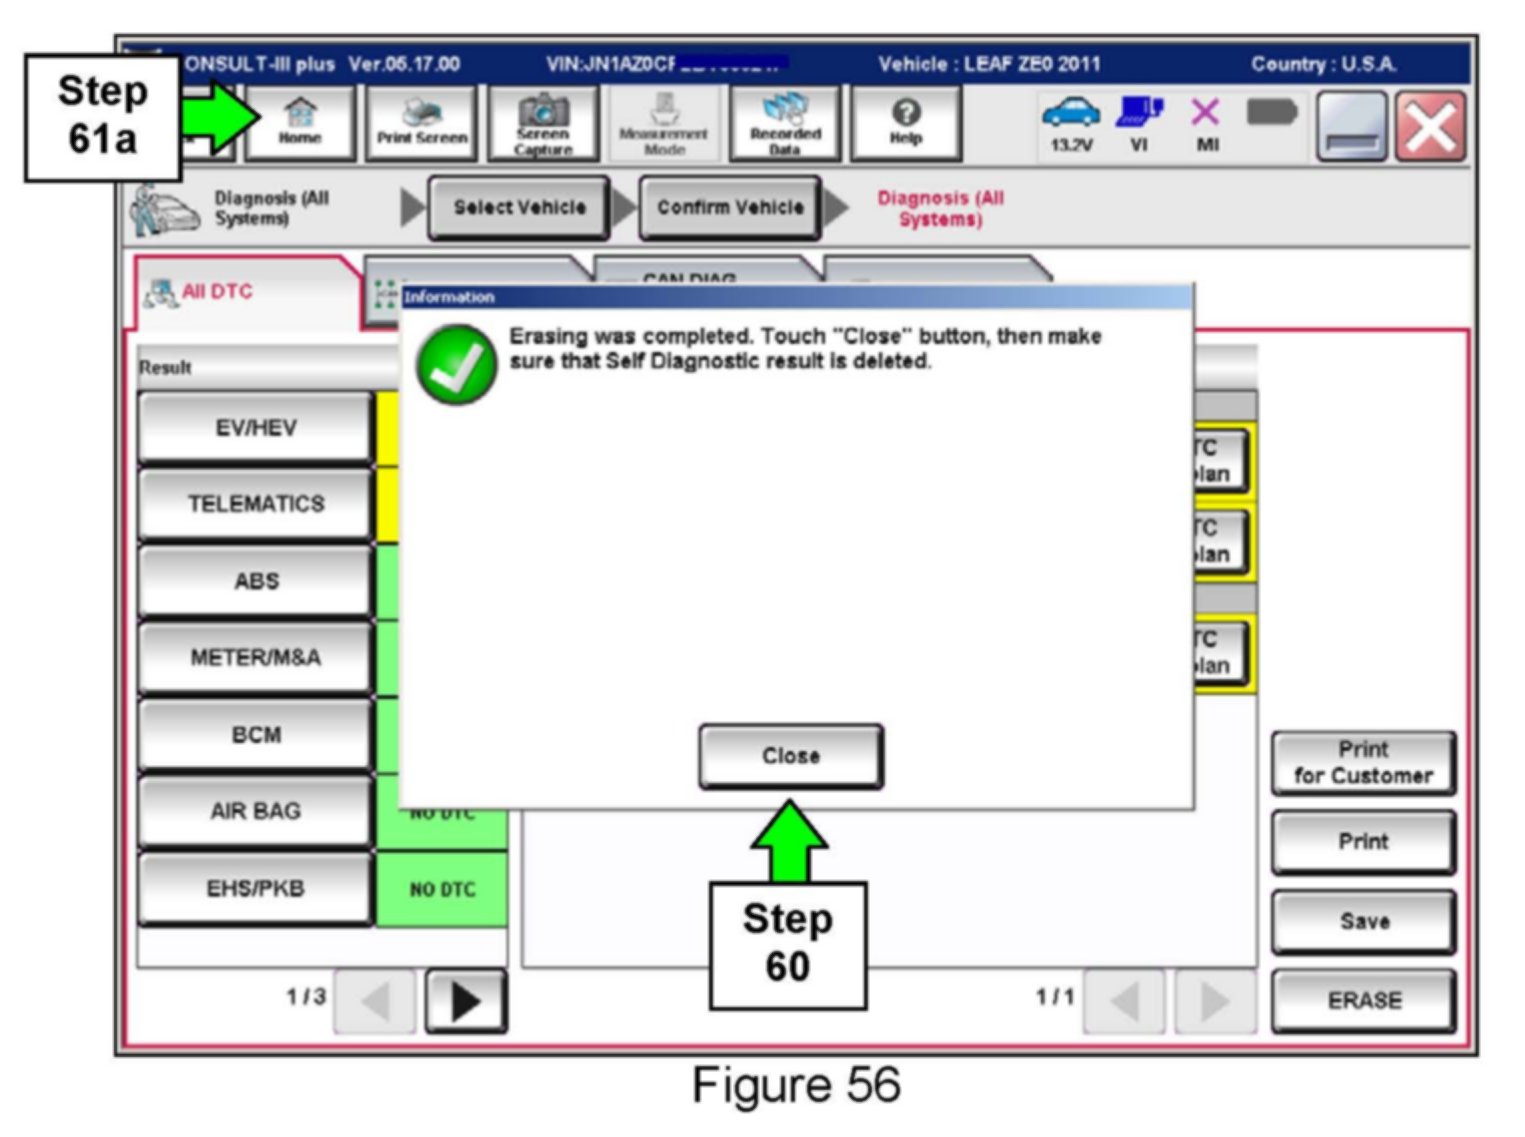Go to next page of system results
This screenshot has width=1525, height=1137.
click(x=465, y=1000)
